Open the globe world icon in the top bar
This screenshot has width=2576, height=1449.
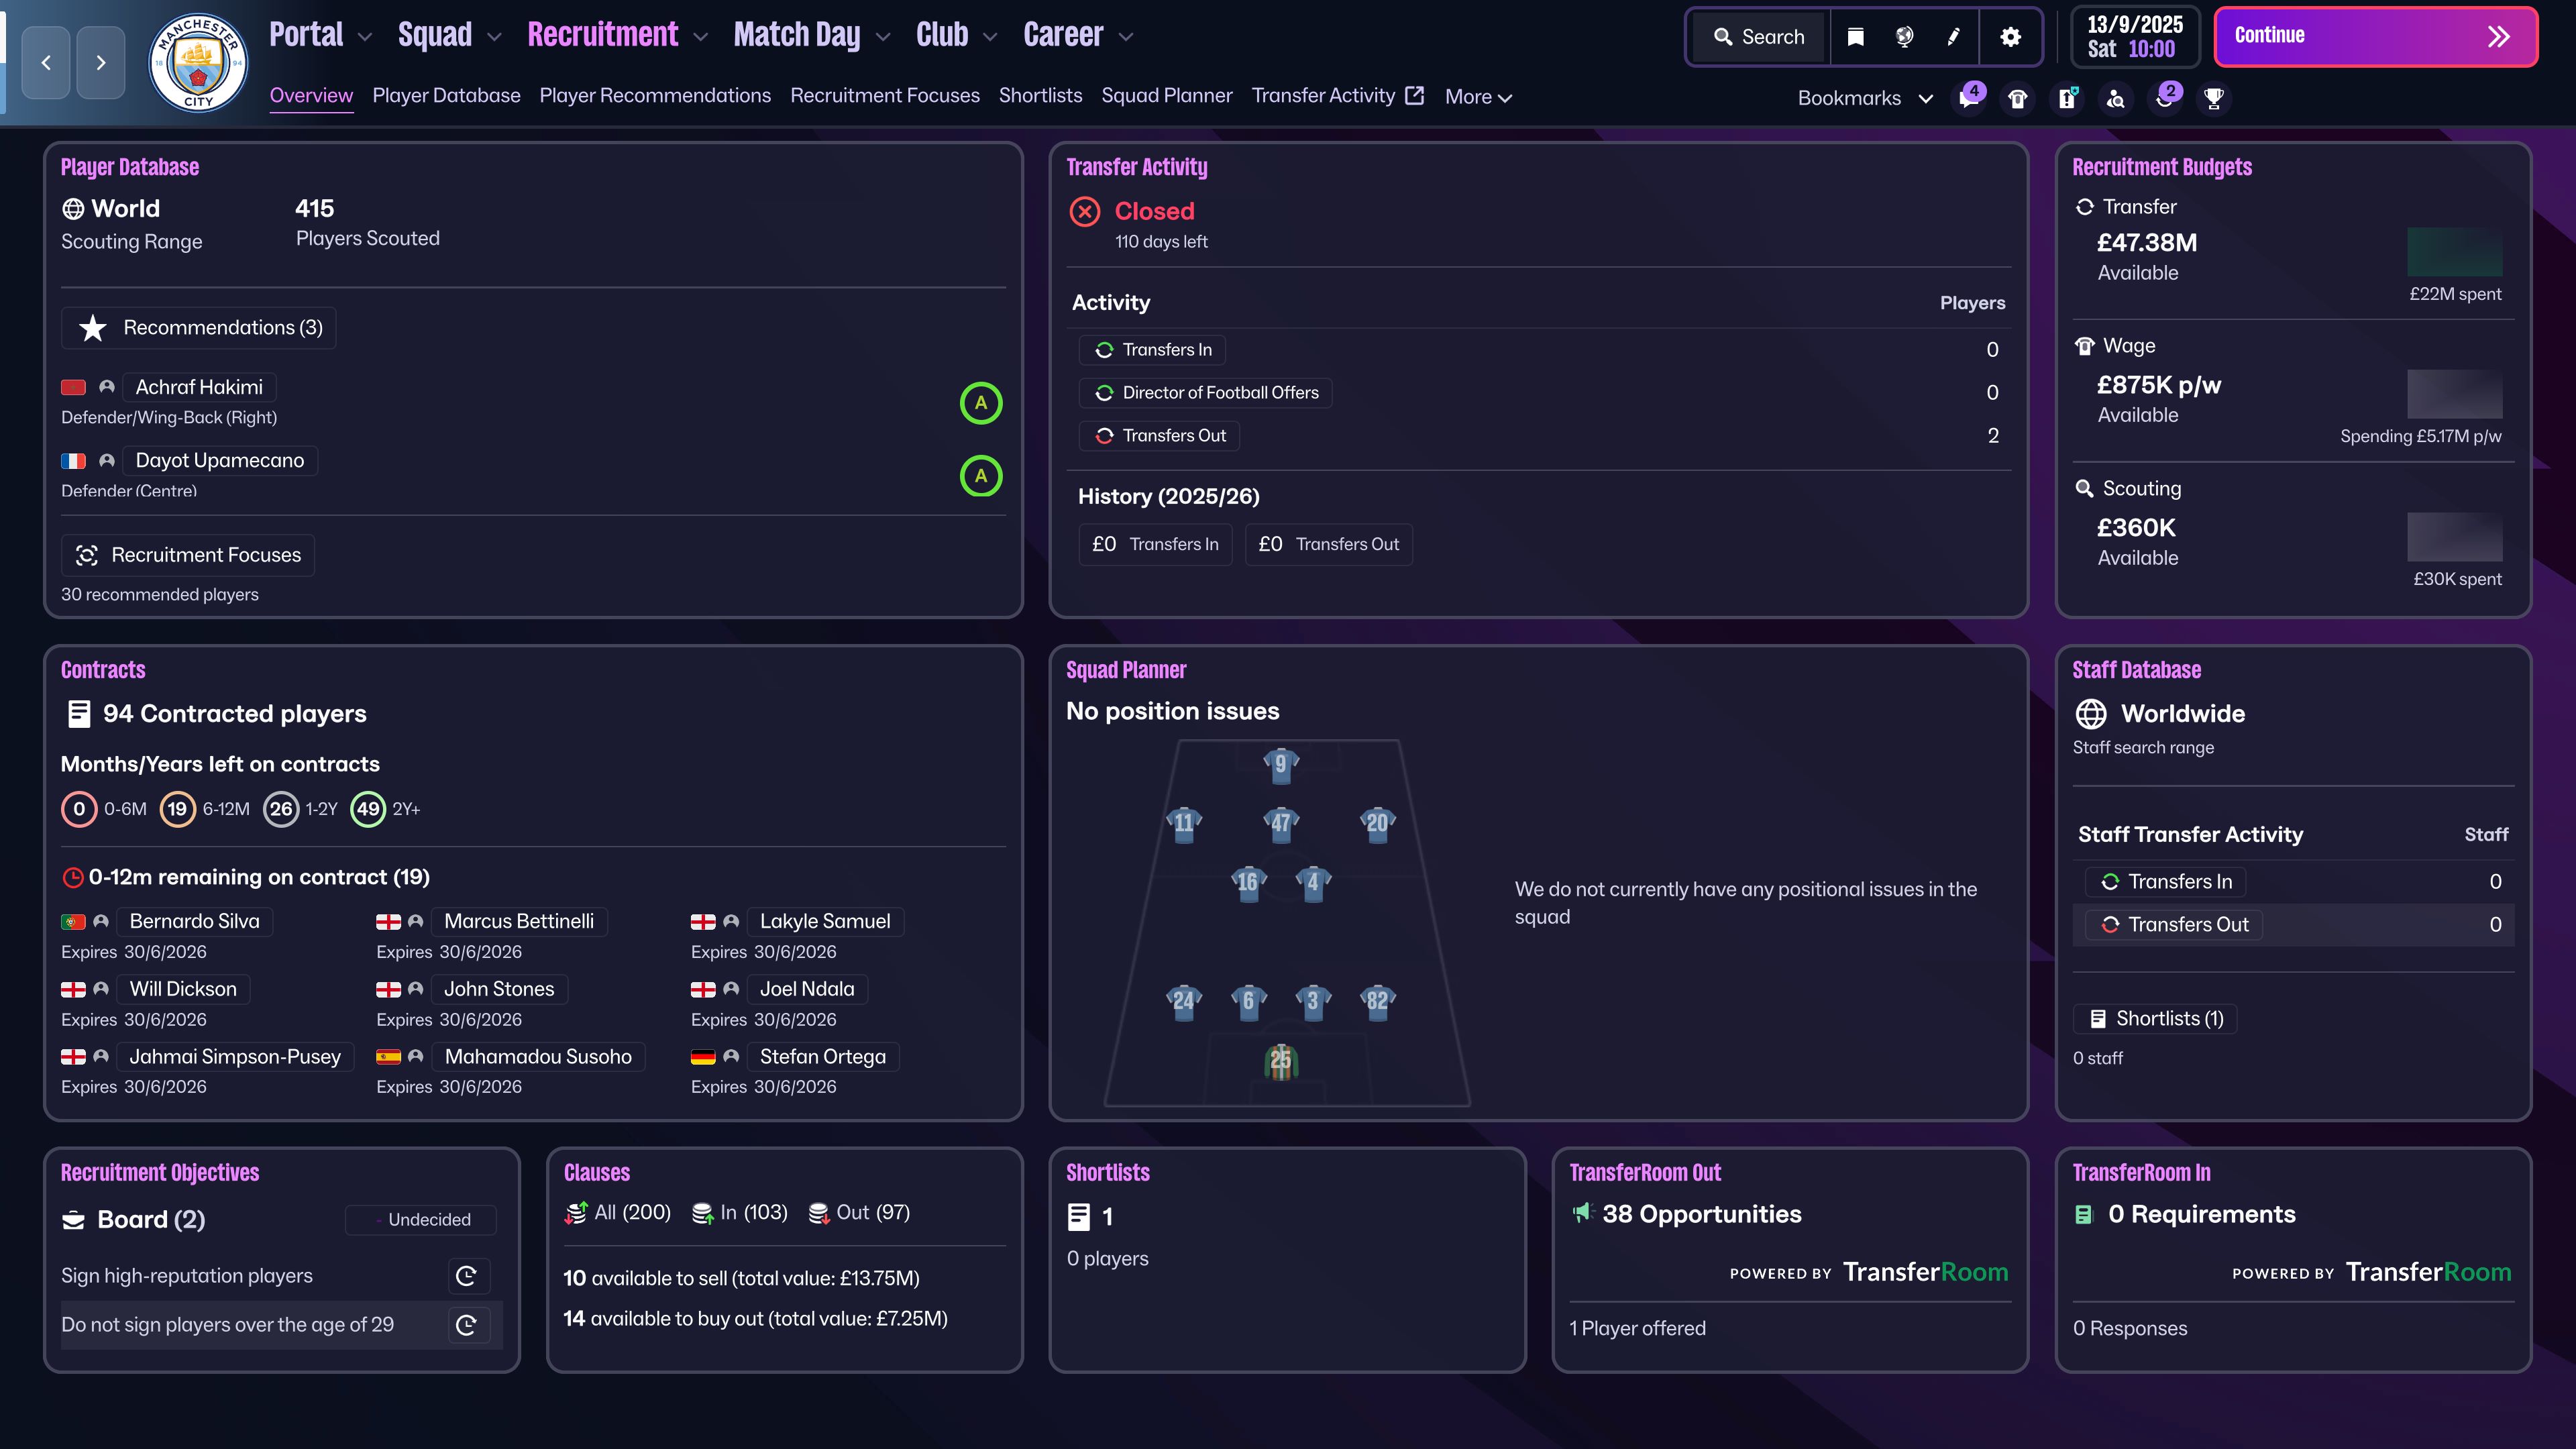1904,37
